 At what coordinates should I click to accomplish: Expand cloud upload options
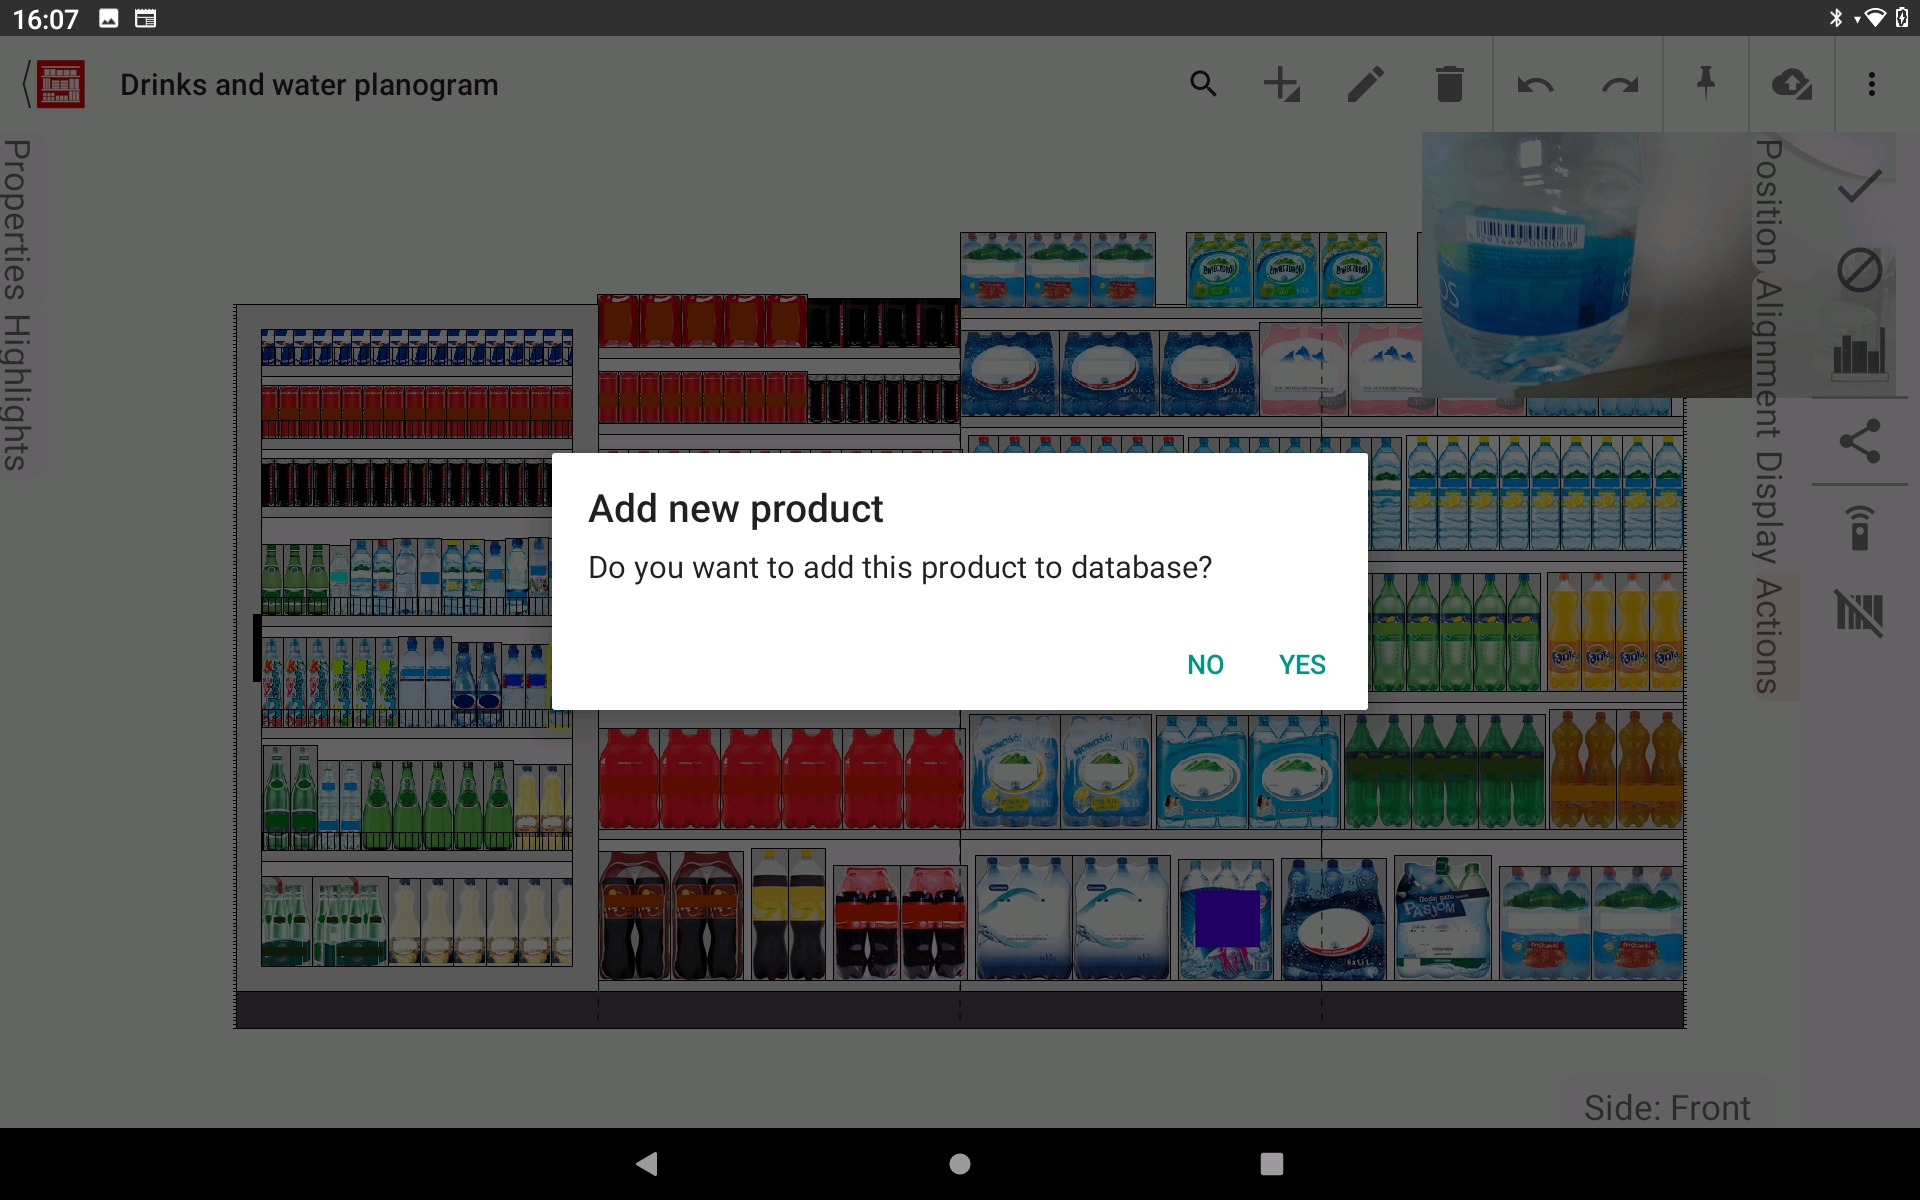click(1793, 84)
